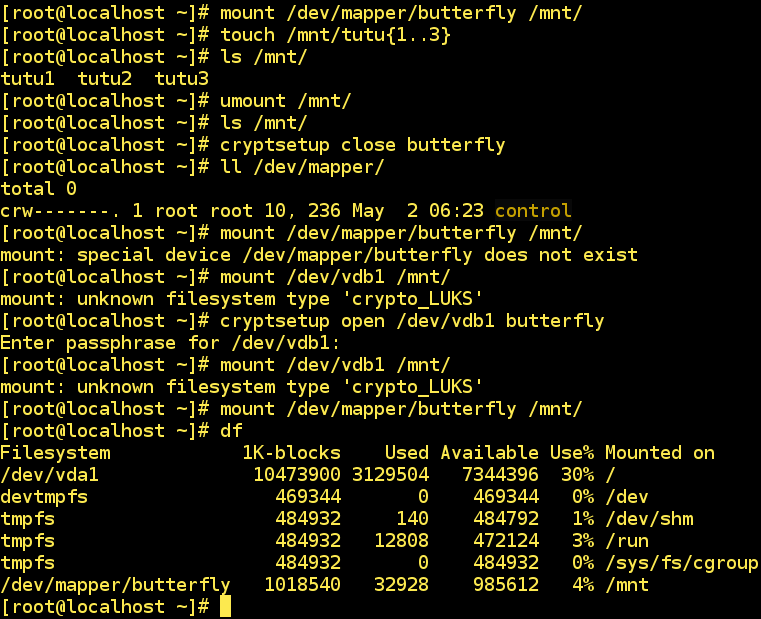Click the 'does not exist' mount error line

click(319, 254)
